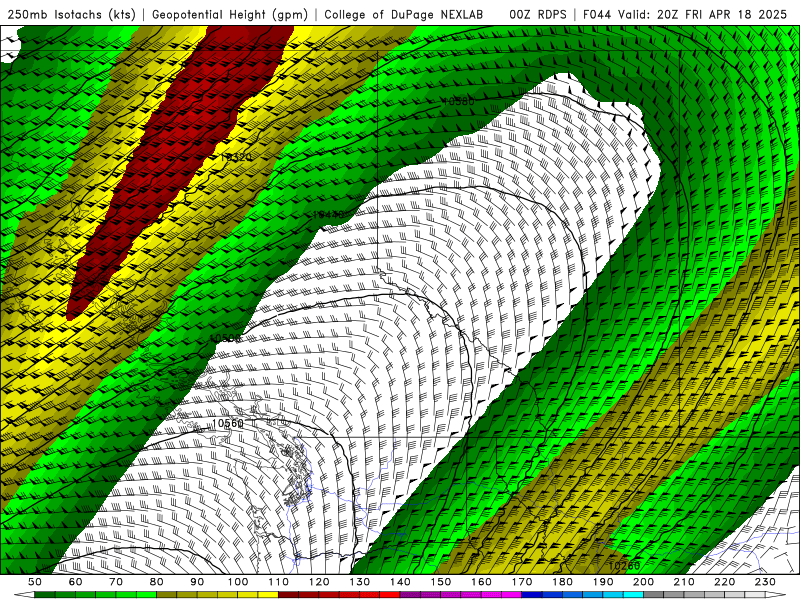Click the 'College of DuPage NEXLAB' label

pyautogui.click(x=404, y=14)
